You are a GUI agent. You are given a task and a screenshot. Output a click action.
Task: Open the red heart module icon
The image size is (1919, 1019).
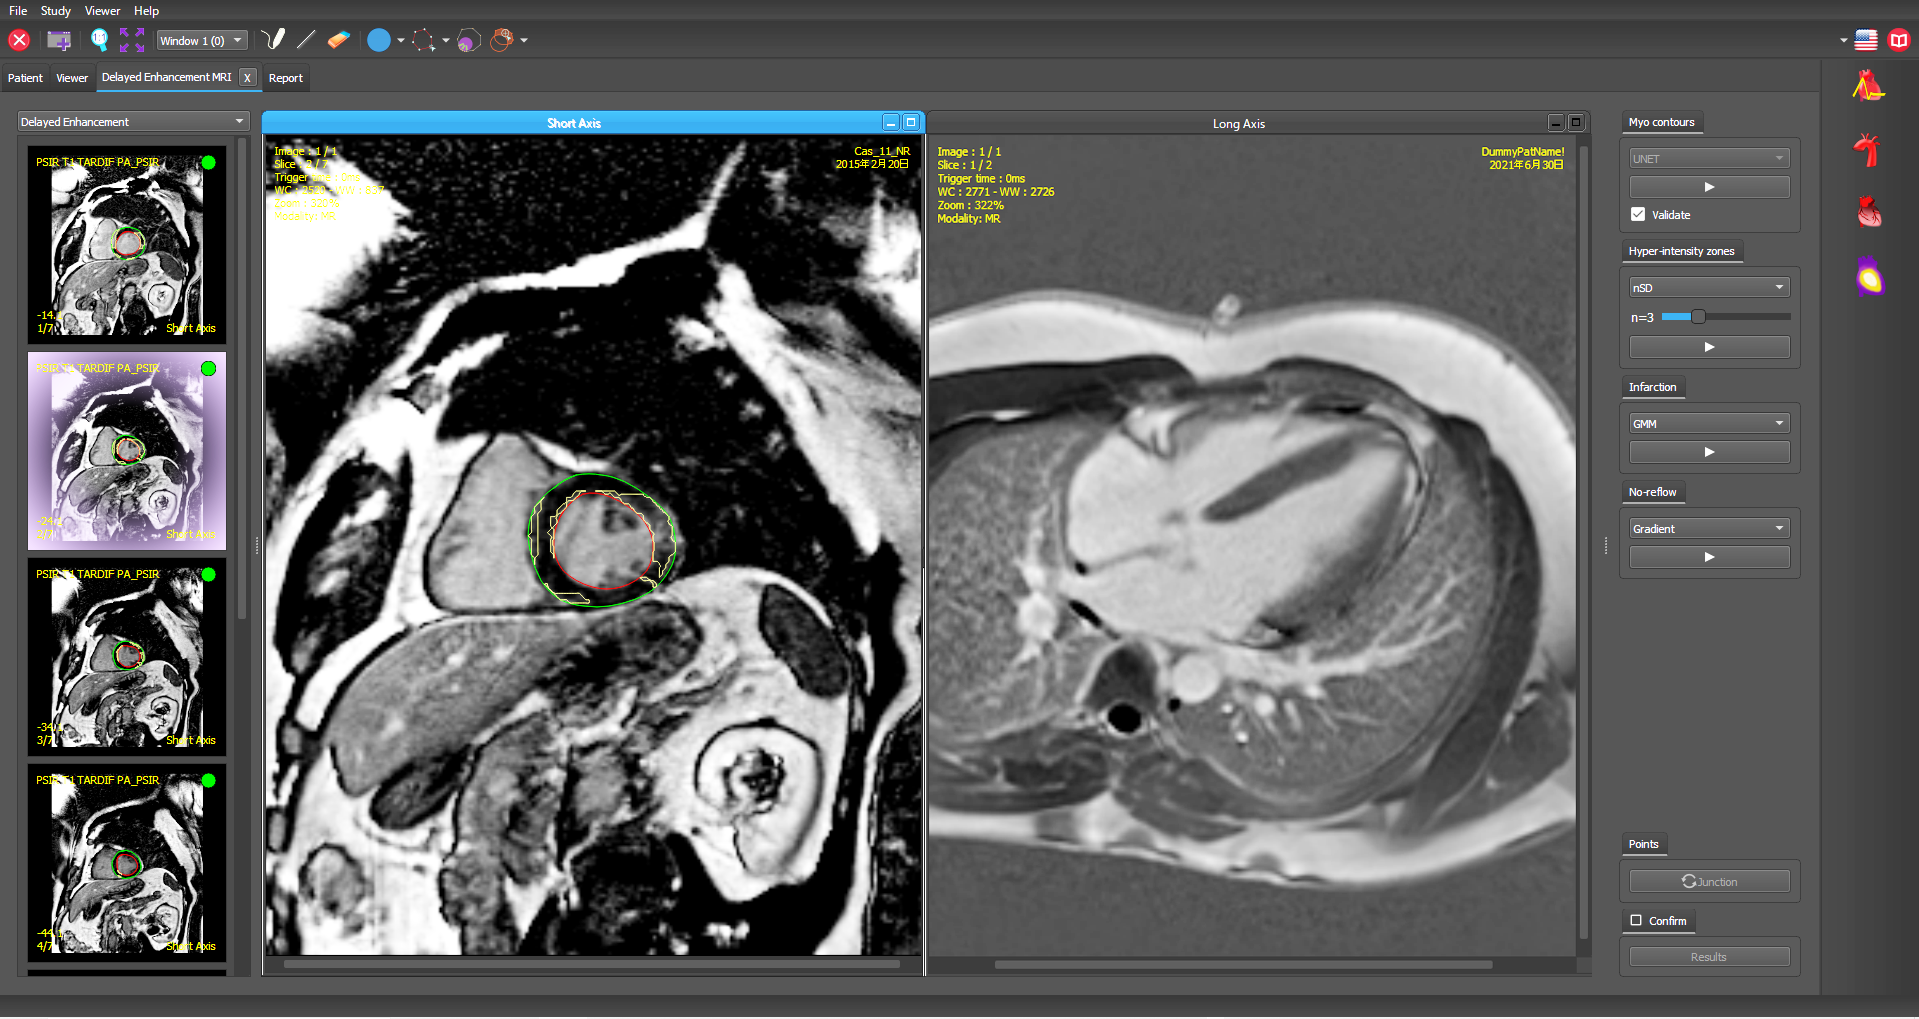click(1868, 212)
